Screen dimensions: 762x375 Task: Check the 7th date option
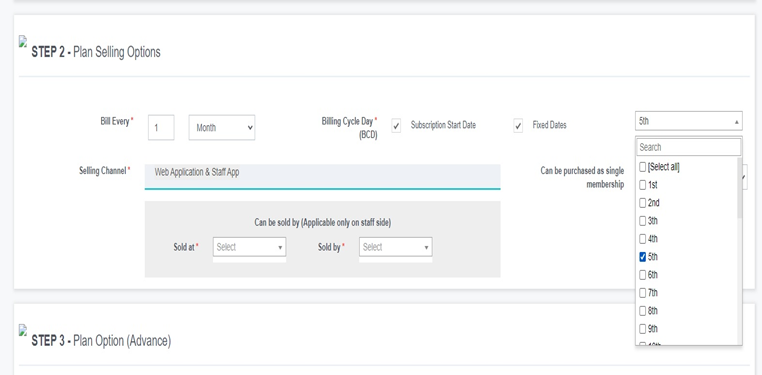tap(642, 293)
